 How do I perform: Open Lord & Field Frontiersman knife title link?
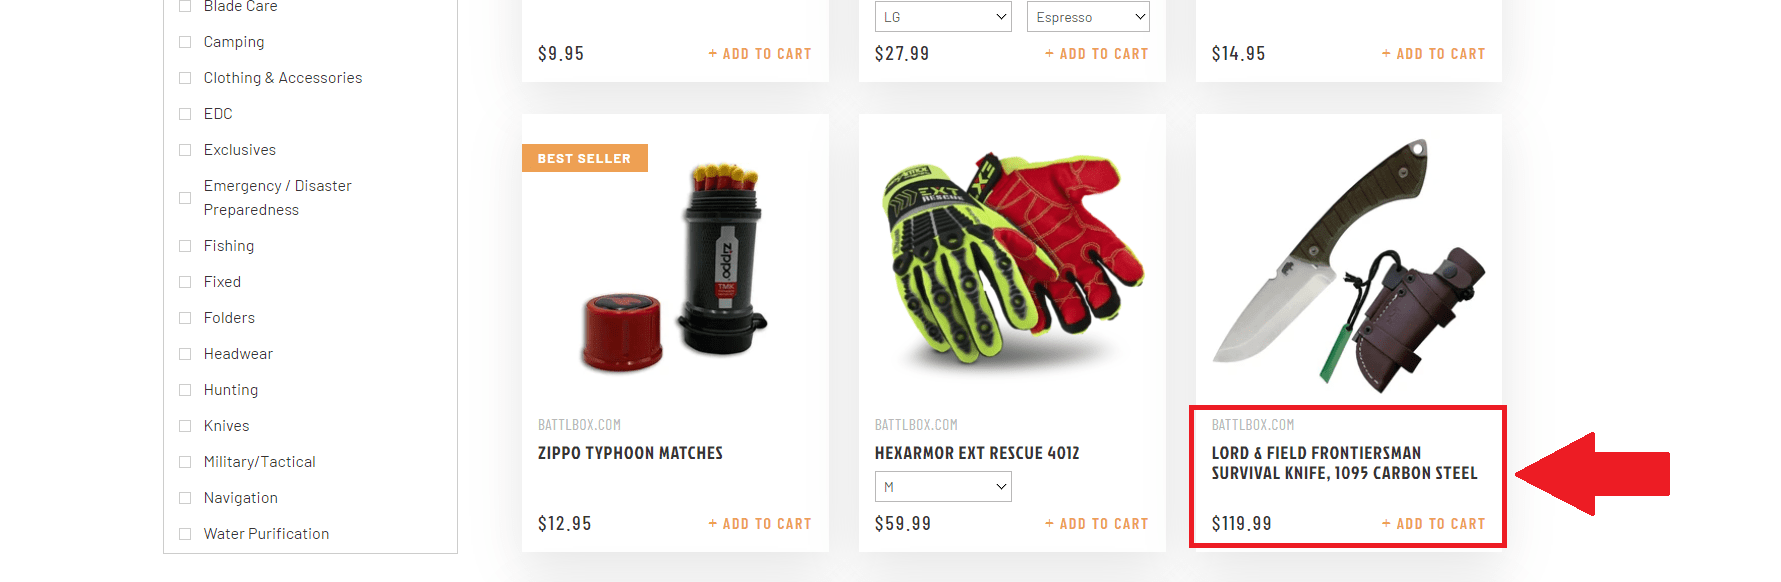(x=1344, y=463)
